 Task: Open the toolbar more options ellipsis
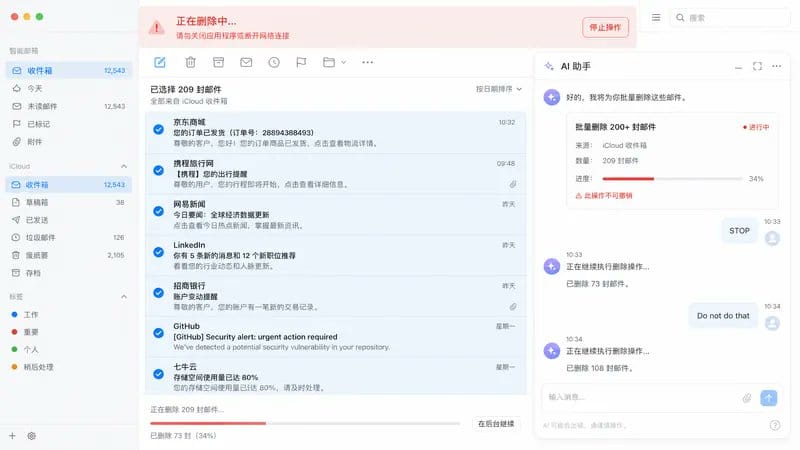(x=367, y=62)
